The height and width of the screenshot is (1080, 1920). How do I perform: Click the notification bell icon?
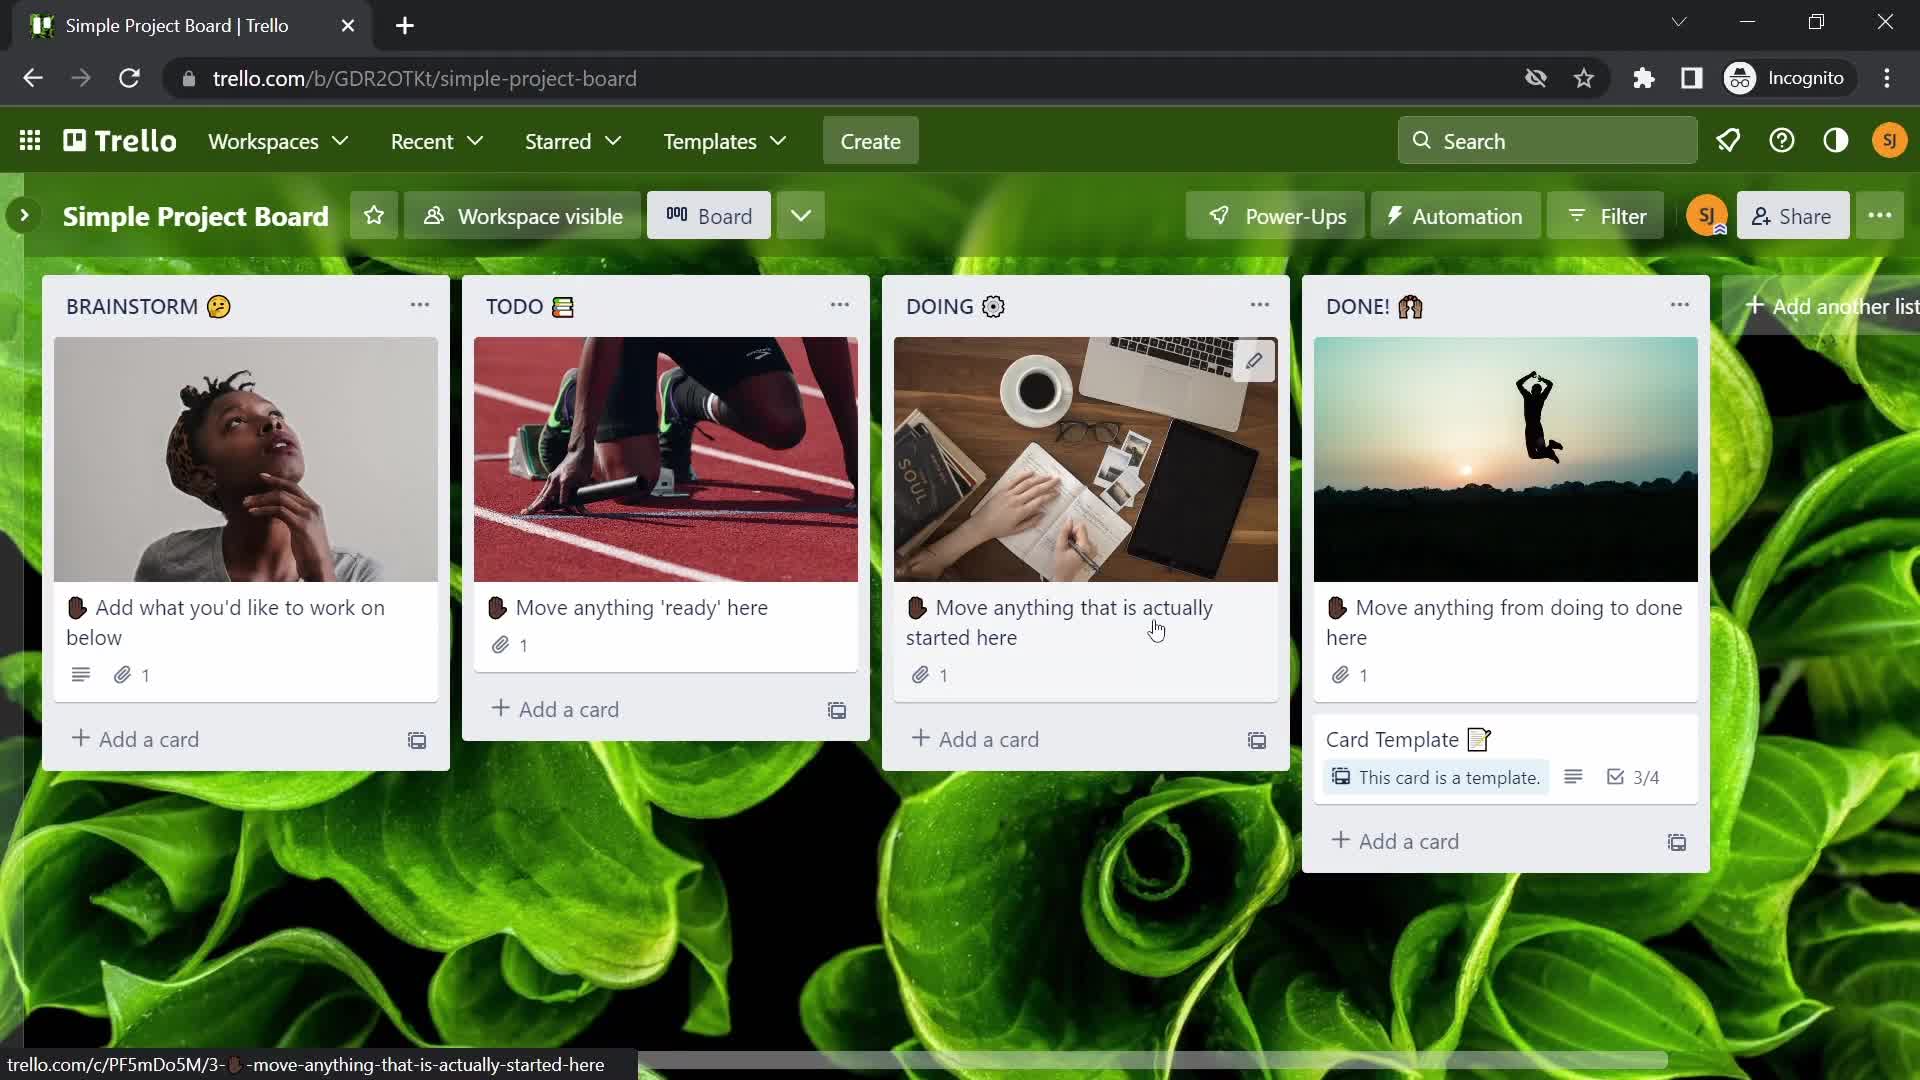coord(1727,141)
